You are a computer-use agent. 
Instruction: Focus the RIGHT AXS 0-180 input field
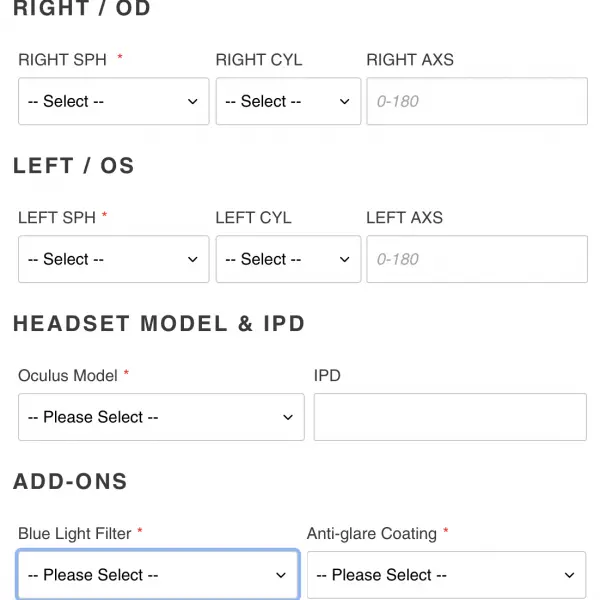coord(477,101)
